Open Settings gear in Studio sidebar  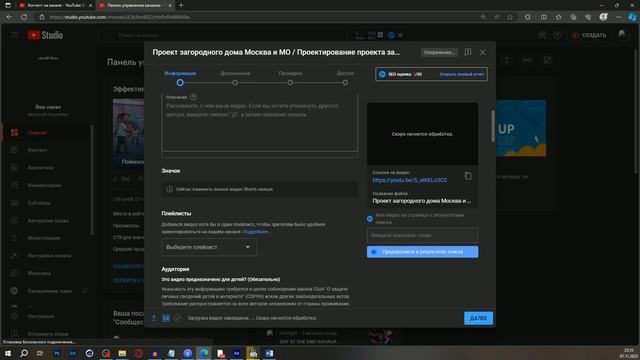pyautogui.click(x=14, y=316)
